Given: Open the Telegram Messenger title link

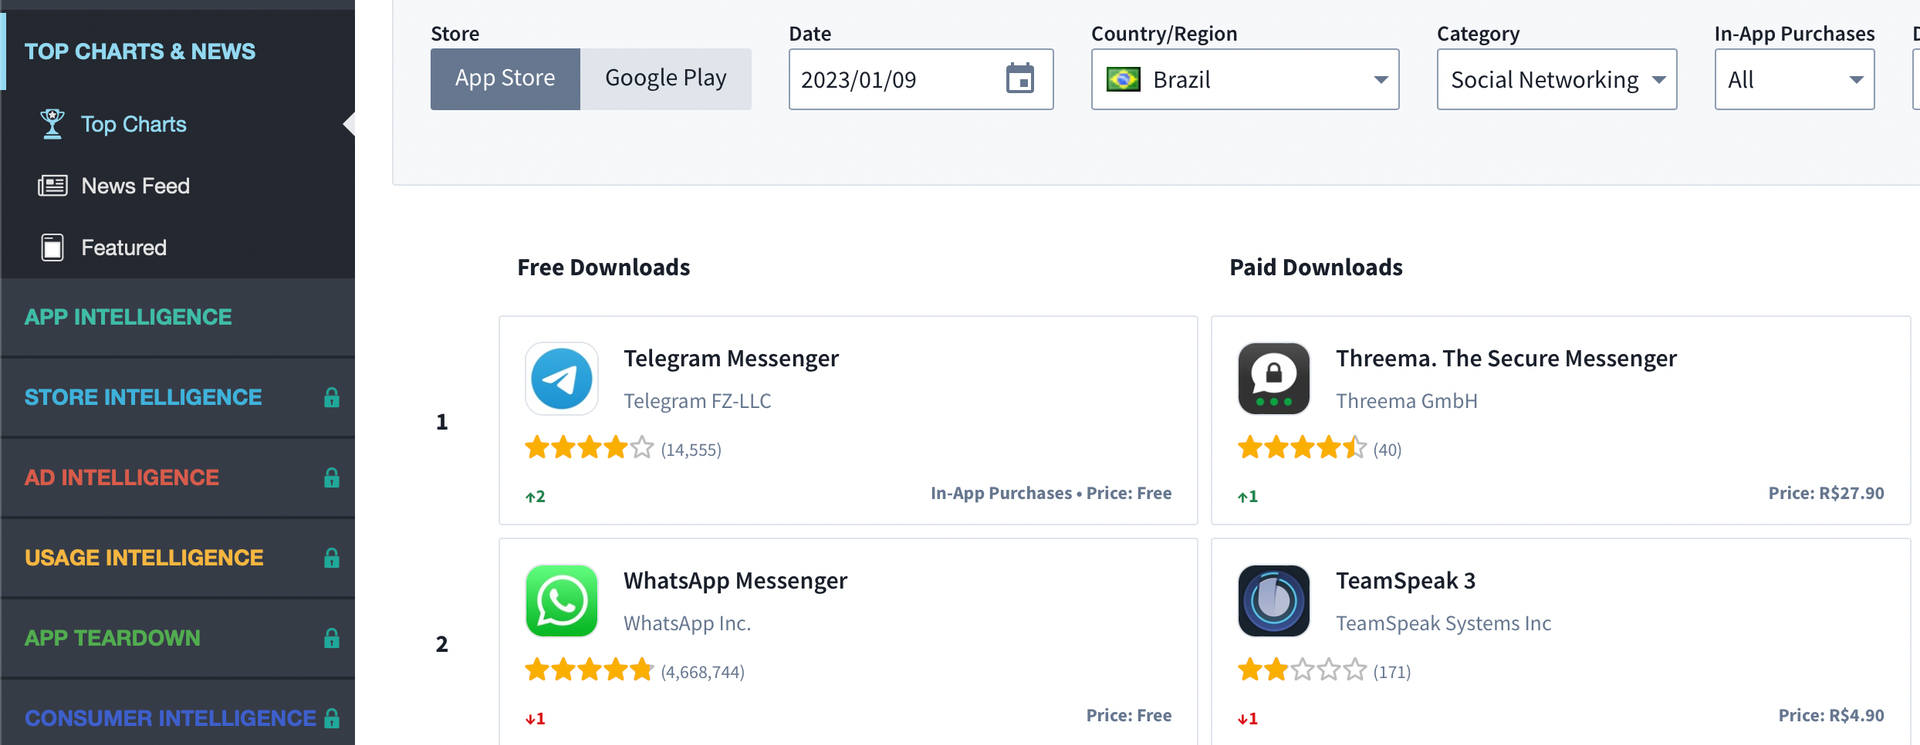Looking at the screenshot, I should coord(731,358).
